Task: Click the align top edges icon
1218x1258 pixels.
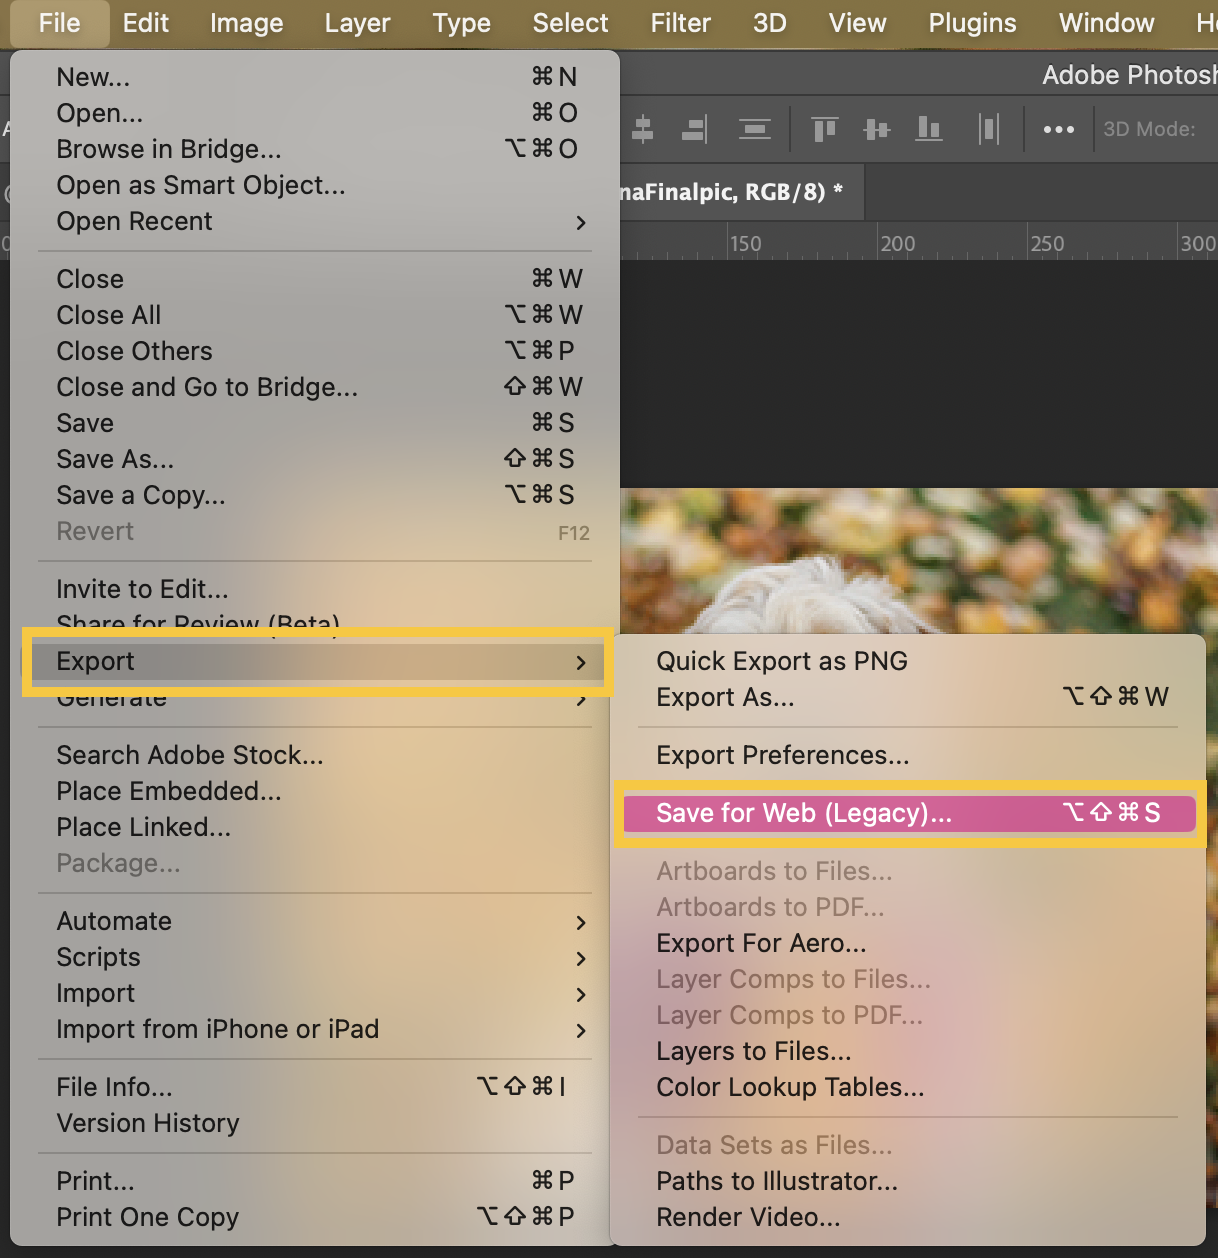Action: 824,129
